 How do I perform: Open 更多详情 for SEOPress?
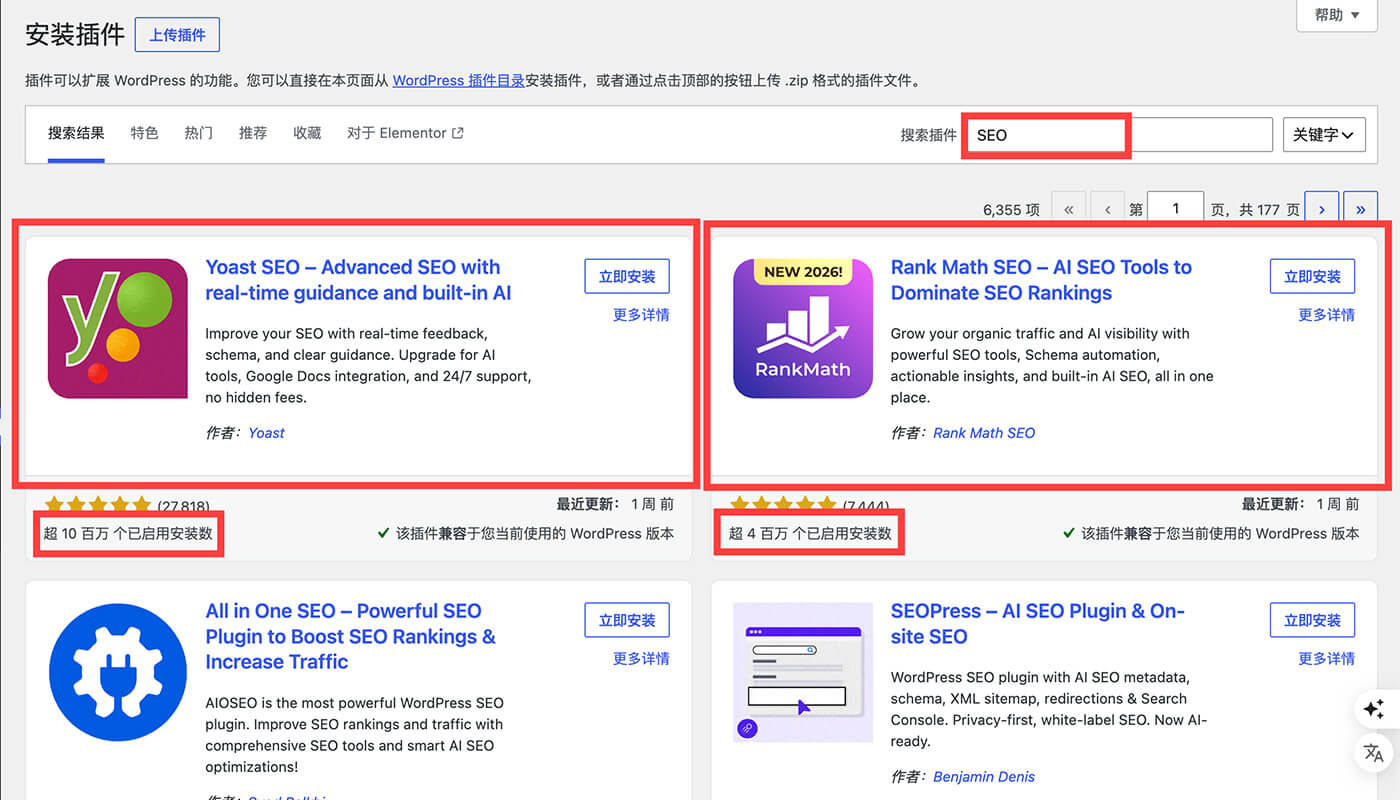point(1326,659)
